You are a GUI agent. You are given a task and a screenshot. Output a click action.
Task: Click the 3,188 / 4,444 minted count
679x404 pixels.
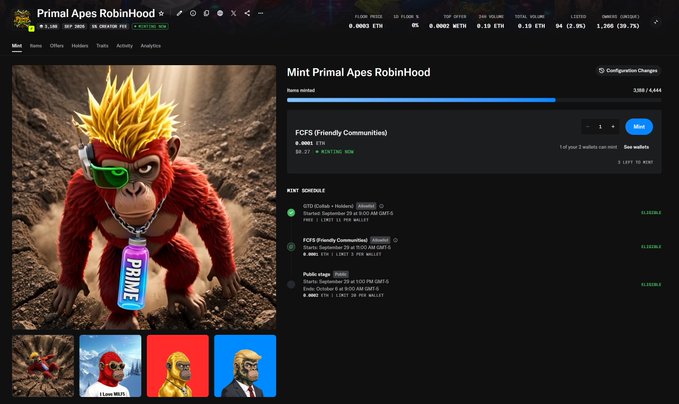tap(647, 90)
